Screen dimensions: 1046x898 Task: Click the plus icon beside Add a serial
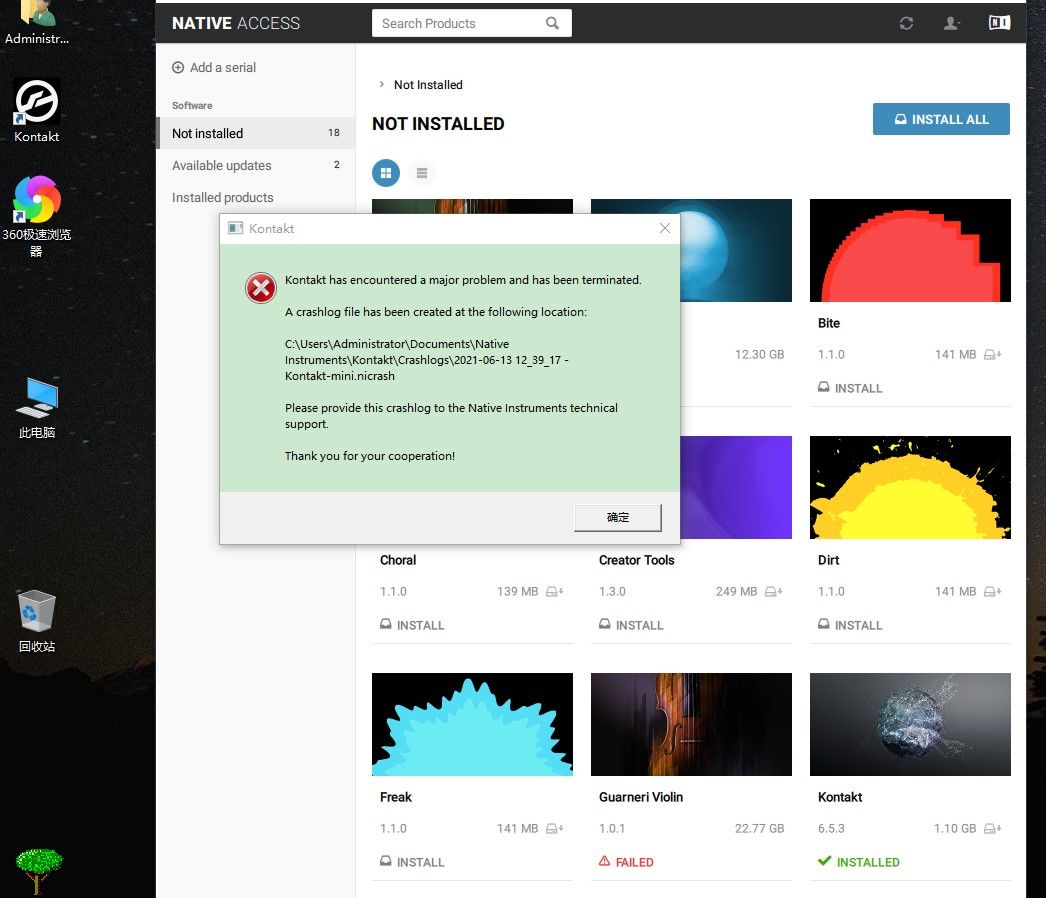(178, 68)
